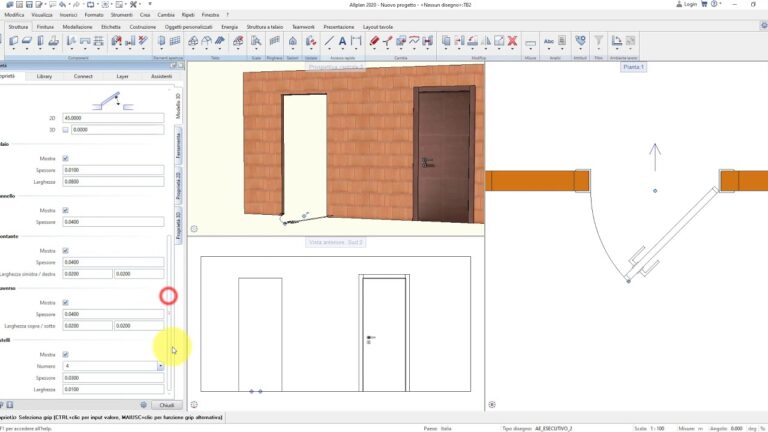The width and height of the screenshot is (768, 432).
Task: Open the Layer palette tab
Action: coord(122,76)
